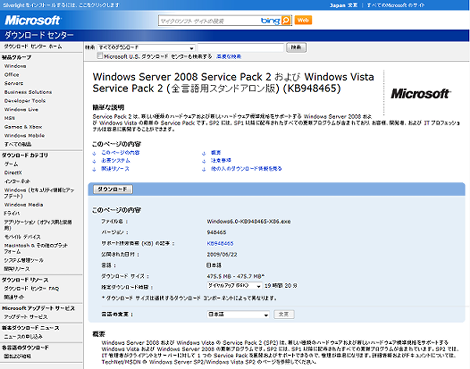Jump to 関連リソース anchor link
Image resolution: width=470 pixels, height=369 pixels.
click(115, 169)
